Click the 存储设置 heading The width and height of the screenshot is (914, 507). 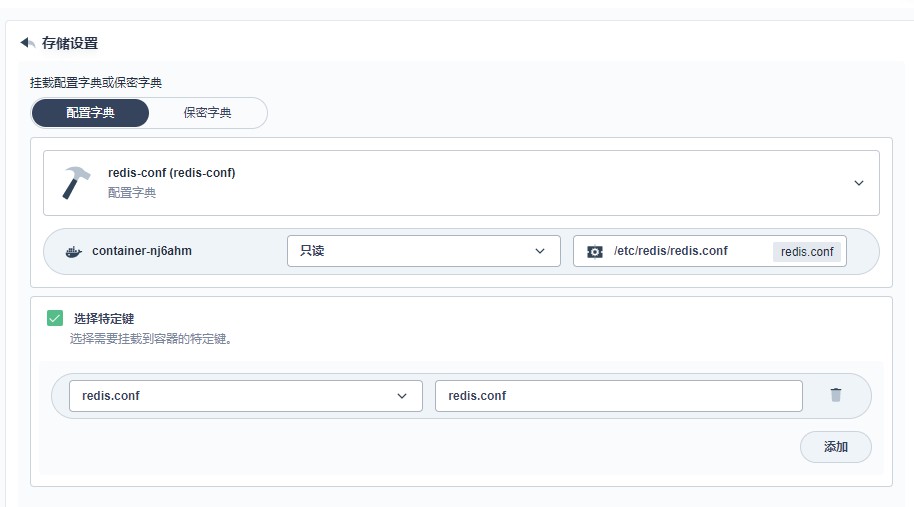70,43
